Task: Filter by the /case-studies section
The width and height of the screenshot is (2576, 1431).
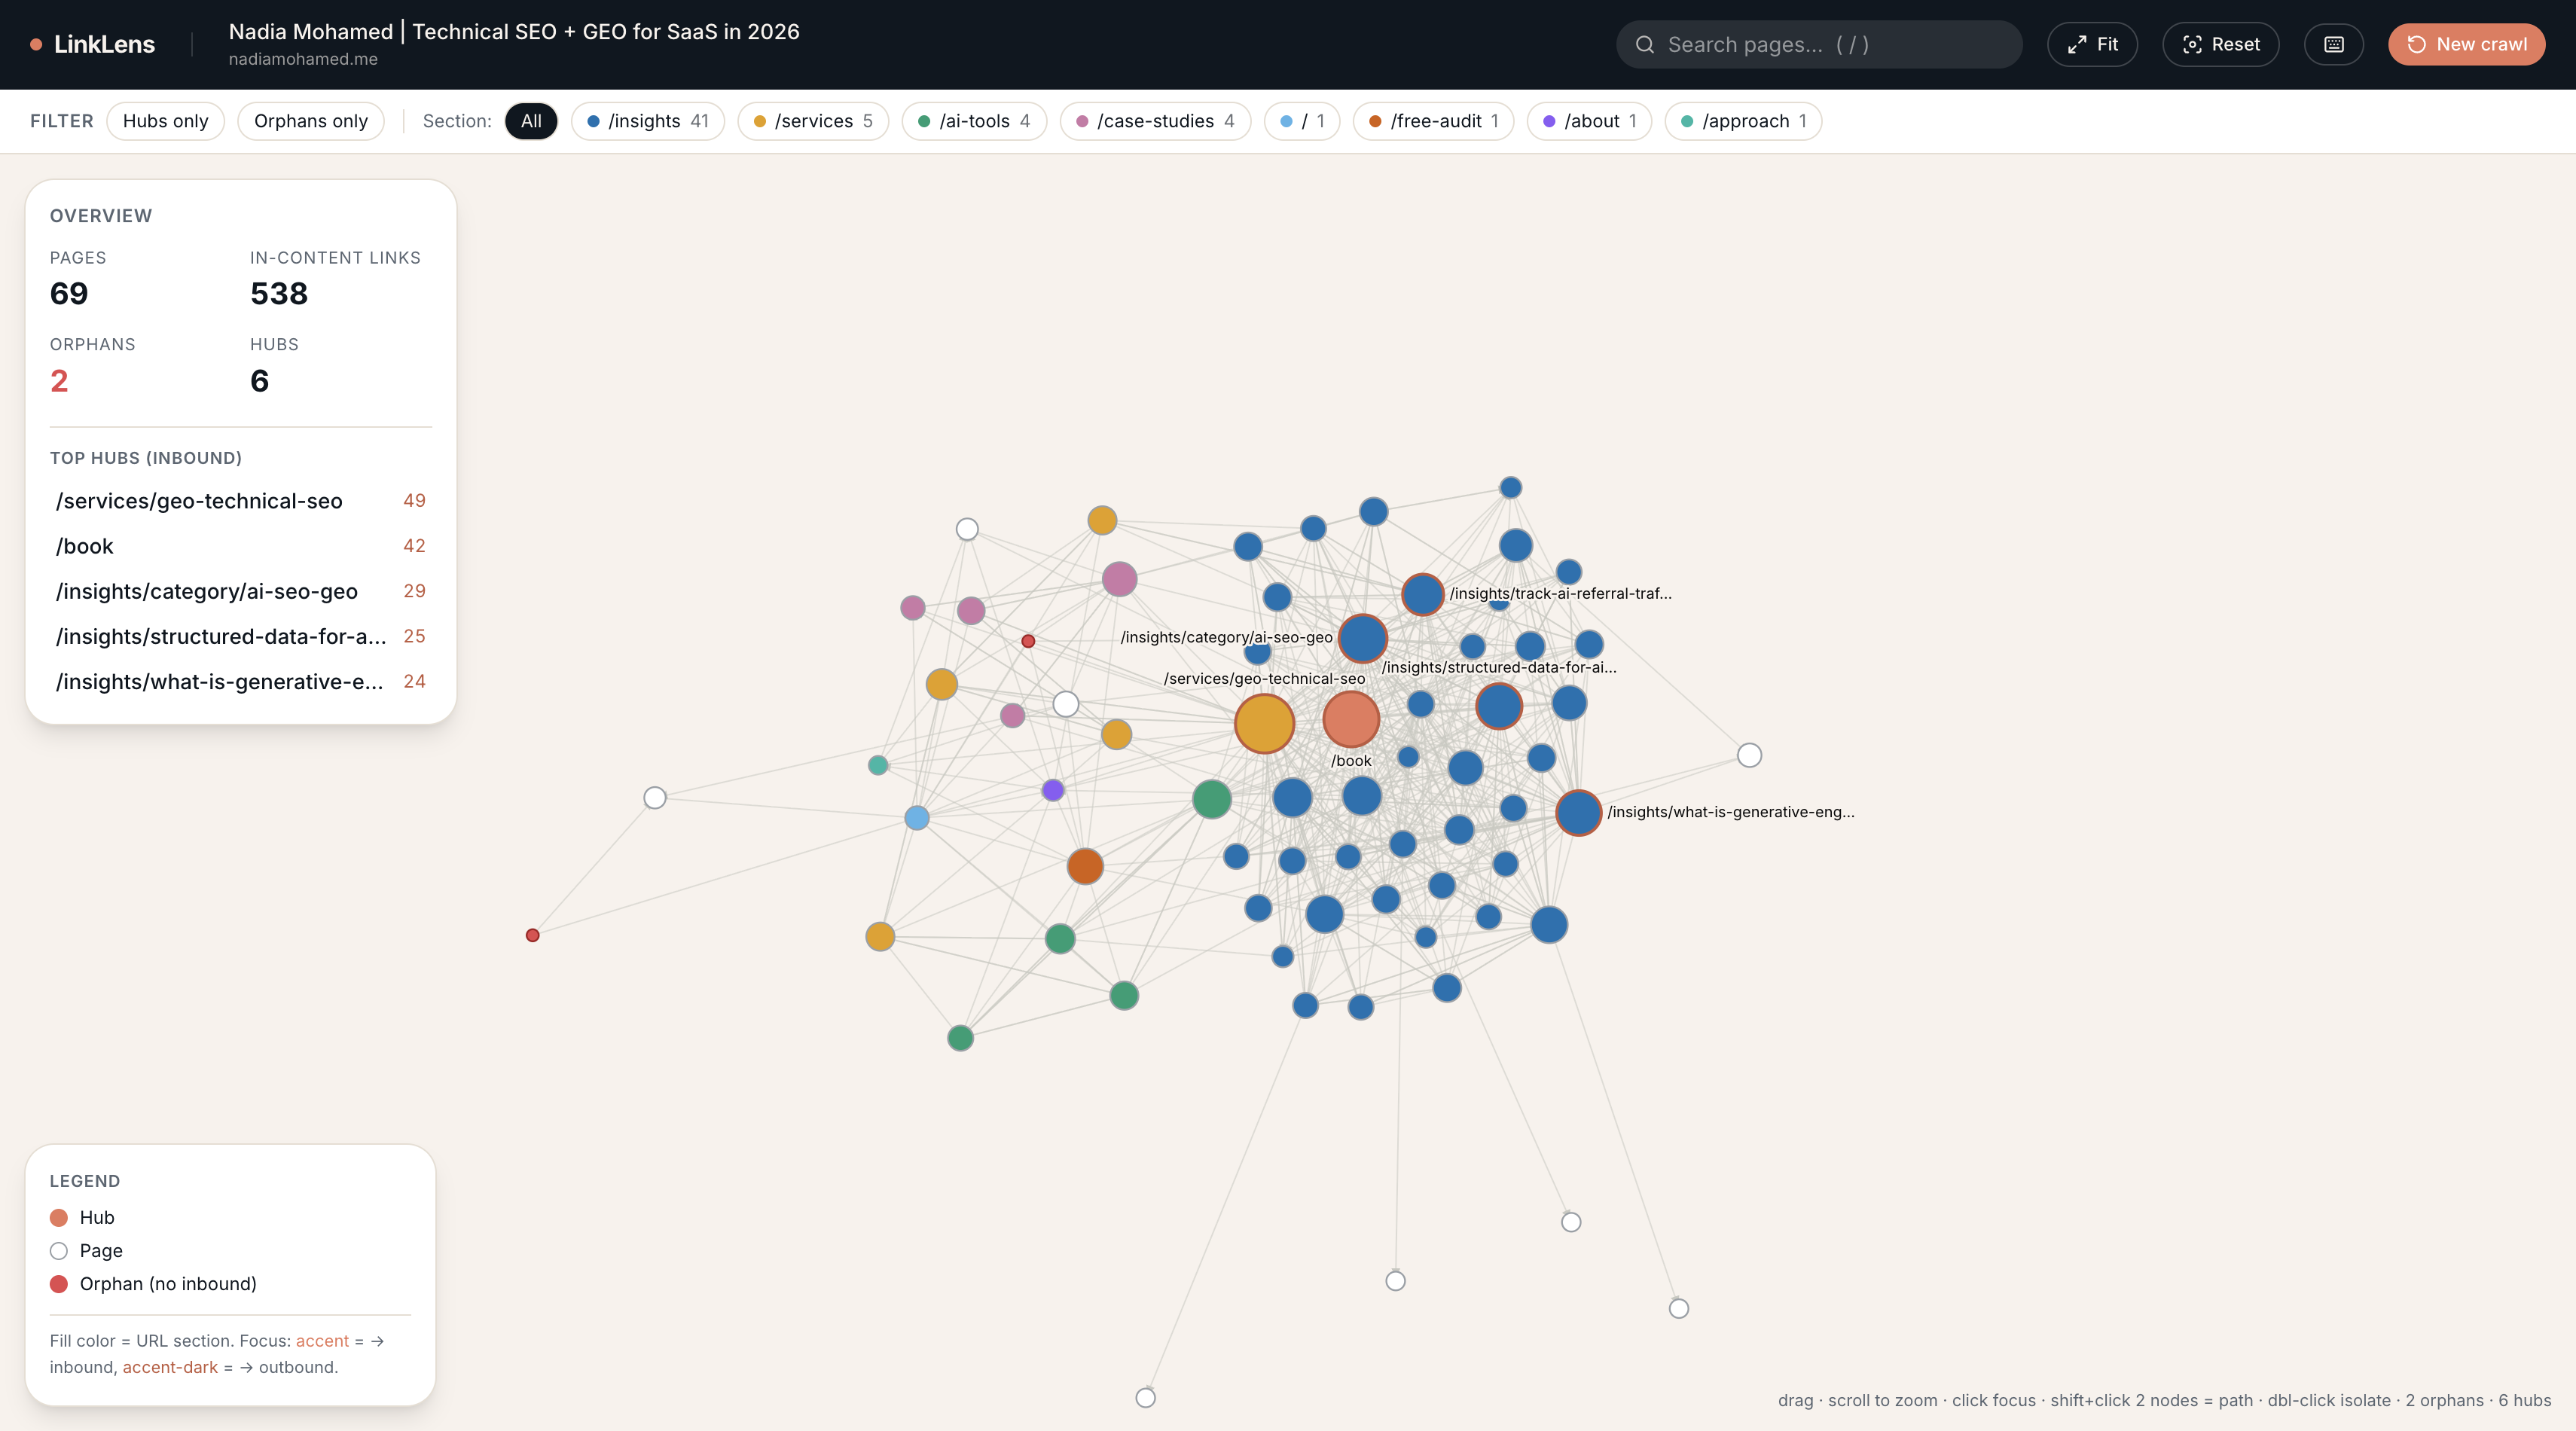Action: click(x=1155, y=121)
